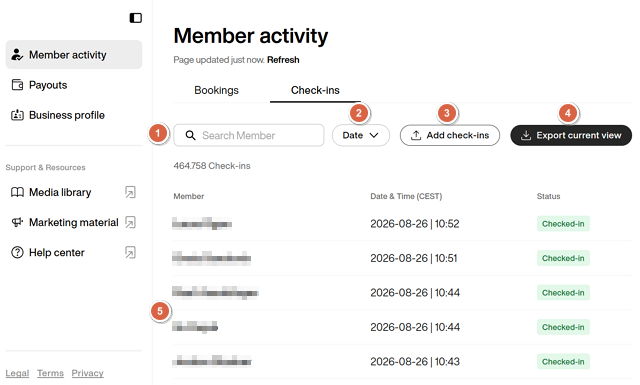Screen dimensions: 640x385
Task: Click the Status column header
Action: click(x=548, y=196)
